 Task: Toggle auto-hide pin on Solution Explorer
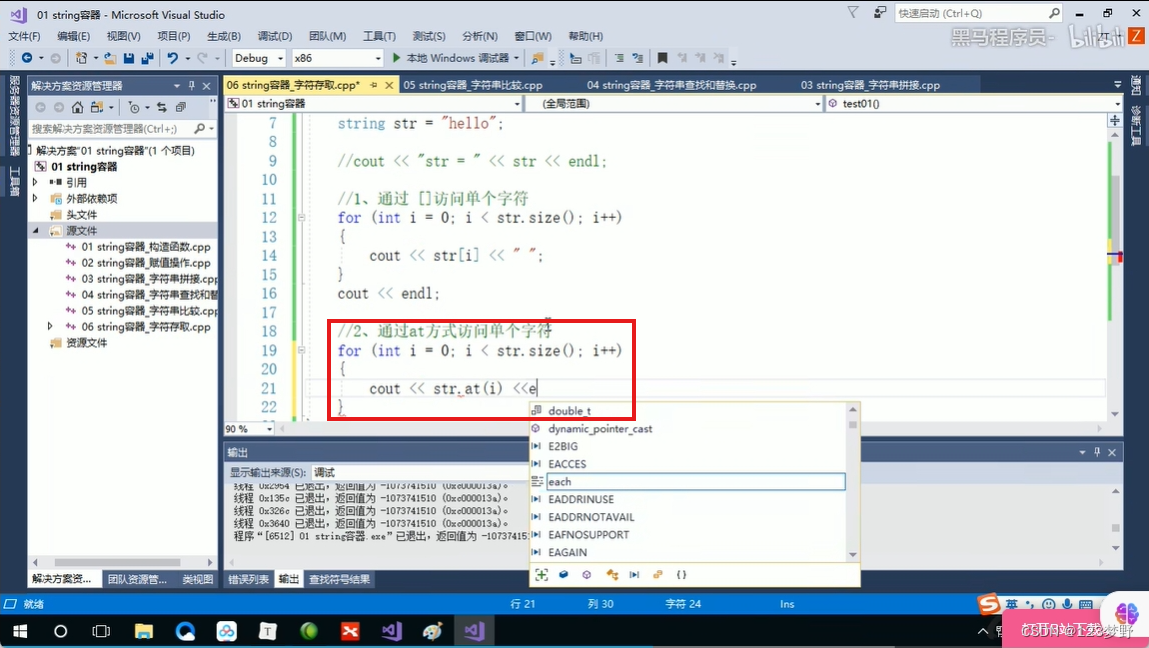click(191, 85)
